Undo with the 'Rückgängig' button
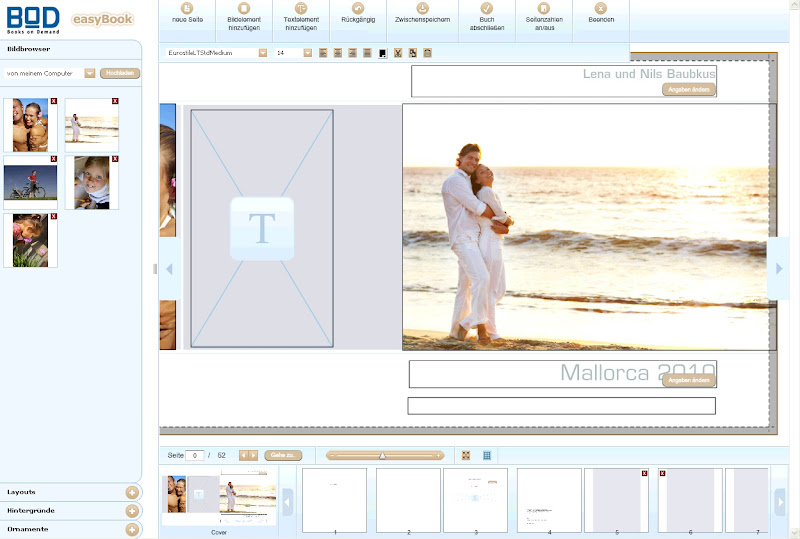Viewport: 800px width, 539px height. pos(358,13)
